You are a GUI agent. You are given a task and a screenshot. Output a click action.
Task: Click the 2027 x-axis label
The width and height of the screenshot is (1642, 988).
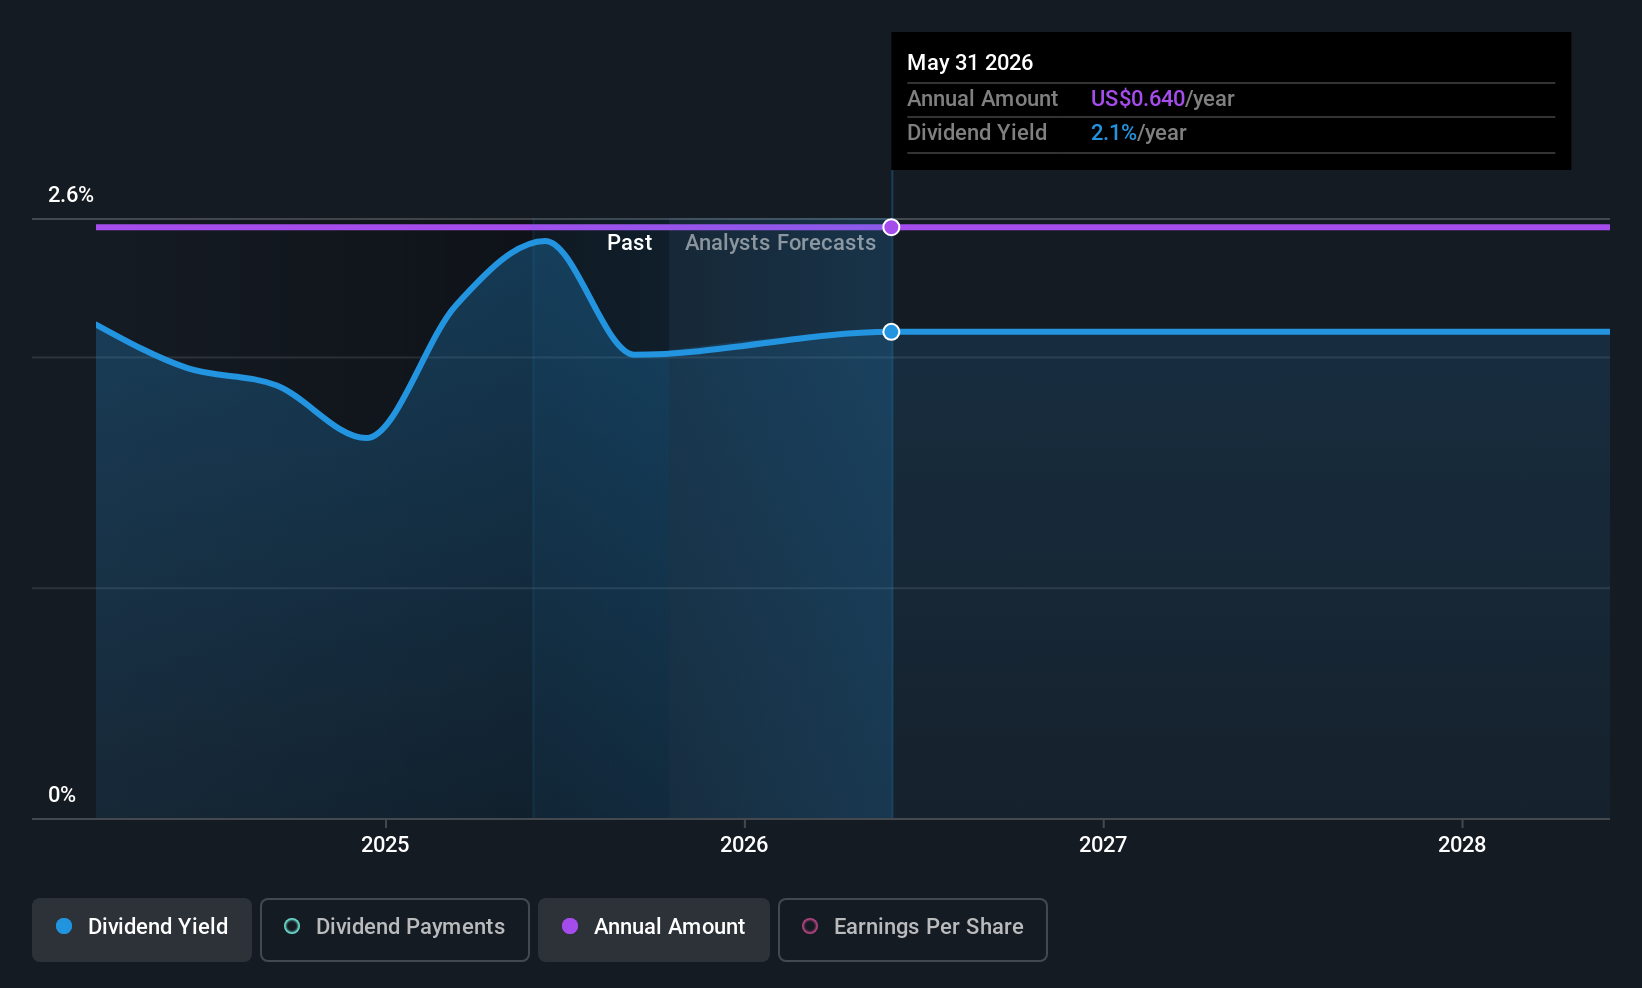click(1103, 845)
